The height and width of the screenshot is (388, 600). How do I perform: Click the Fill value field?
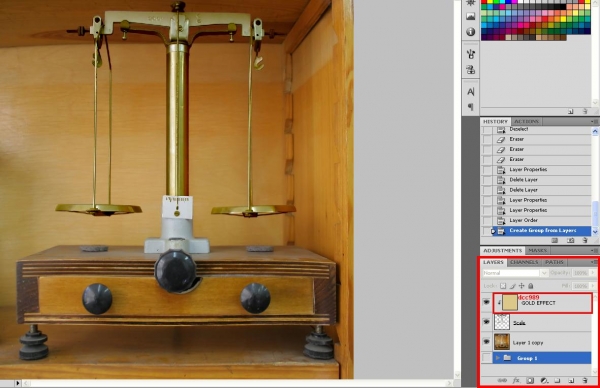(x=581, y=286)
